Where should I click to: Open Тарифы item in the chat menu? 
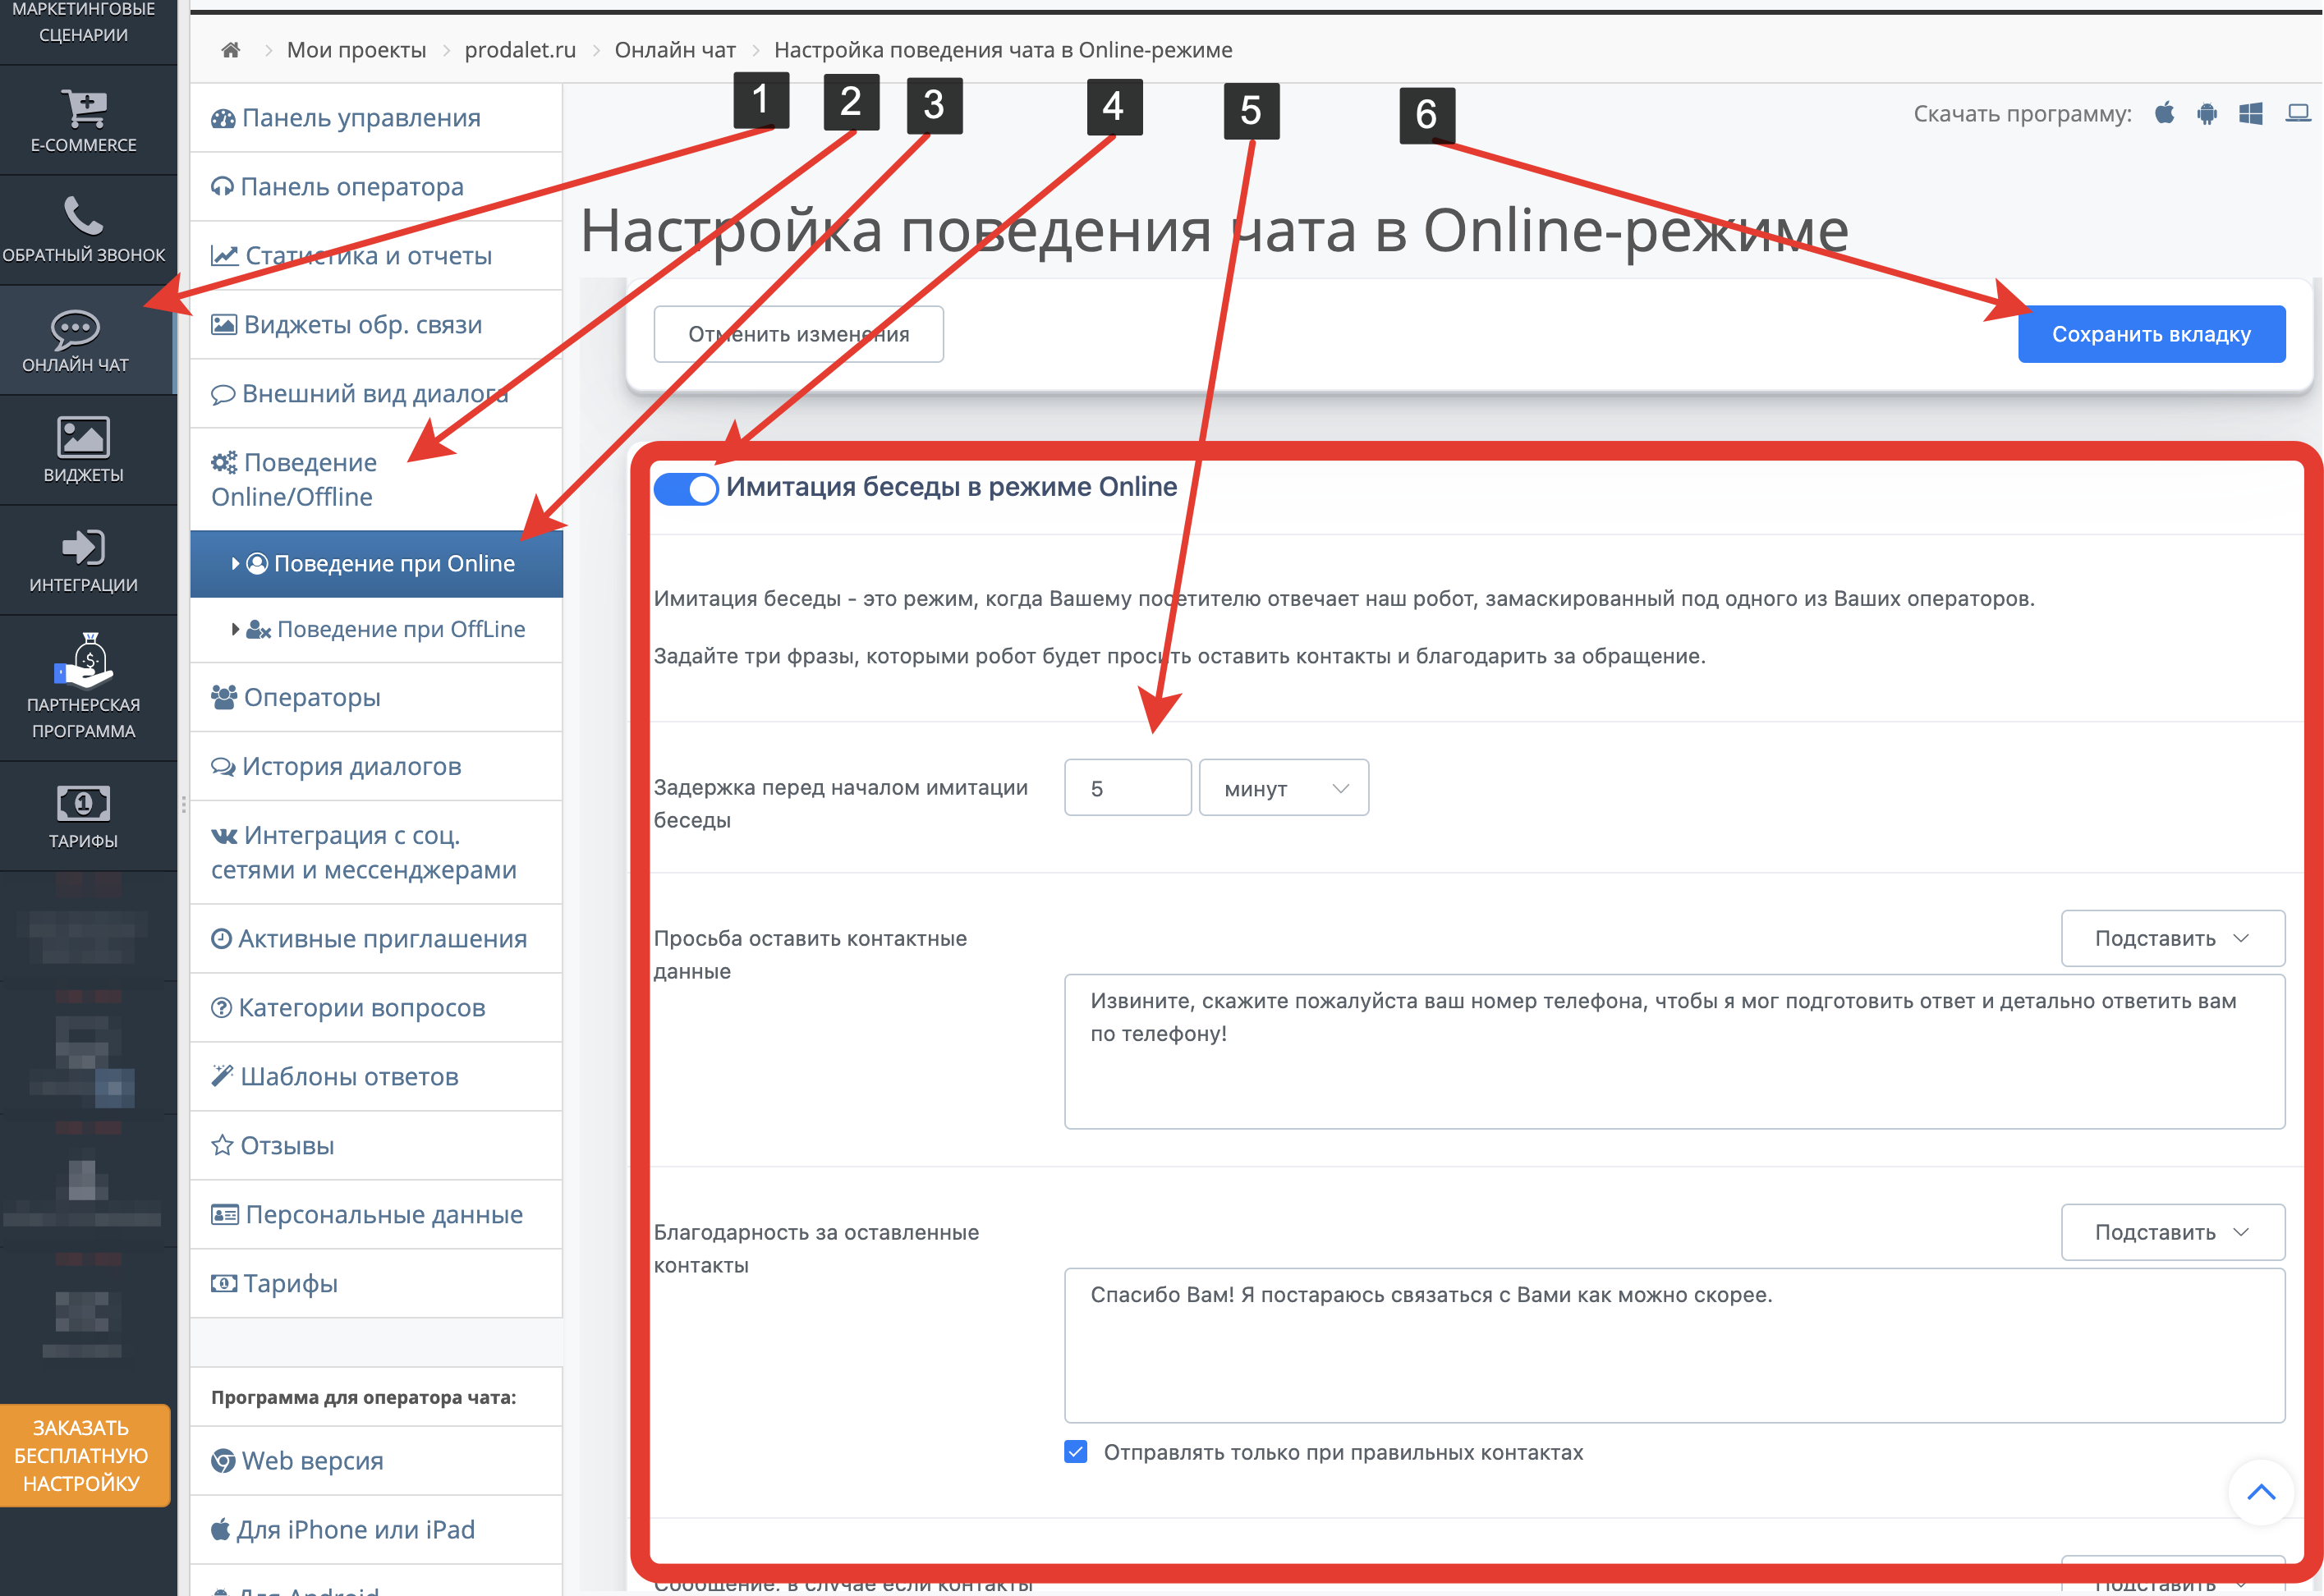point(376,1284)
